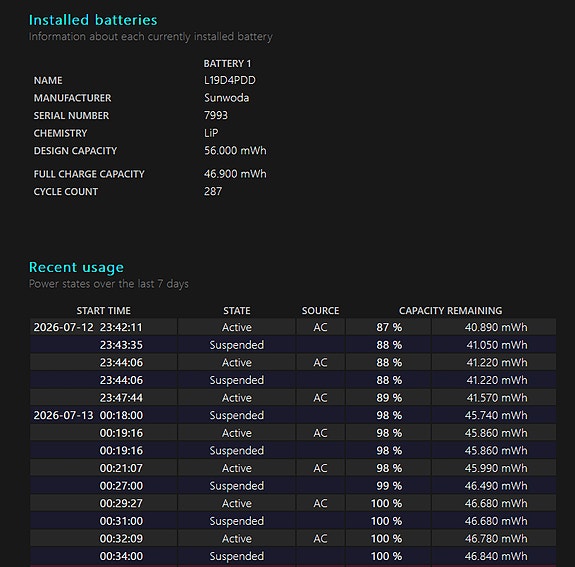
Task: Click the Installed batteries heading
Action: 93,20
